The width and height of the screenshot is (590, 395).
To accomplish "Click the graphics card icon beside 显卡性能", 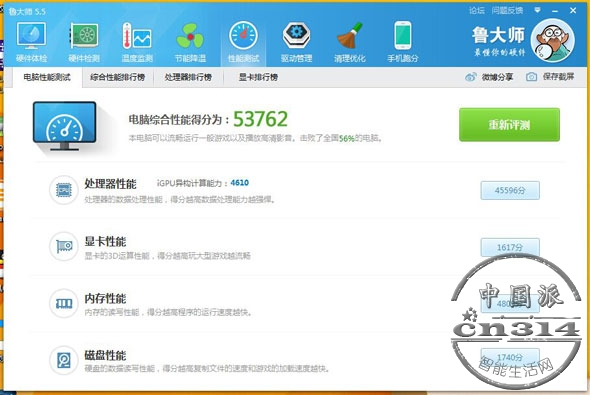I will point(64,246).
